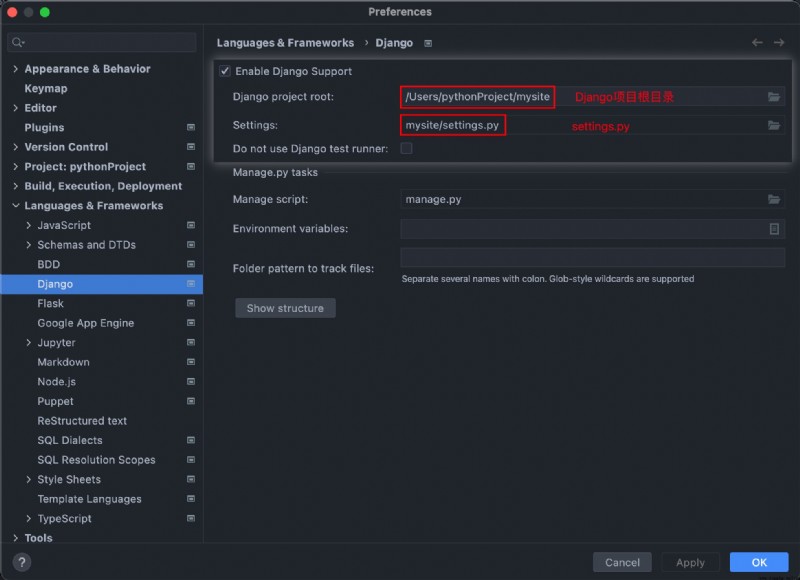The width and height of the screenshot is (800, 580).
Task: Click the help question mark button
Action: coord(21,562)
